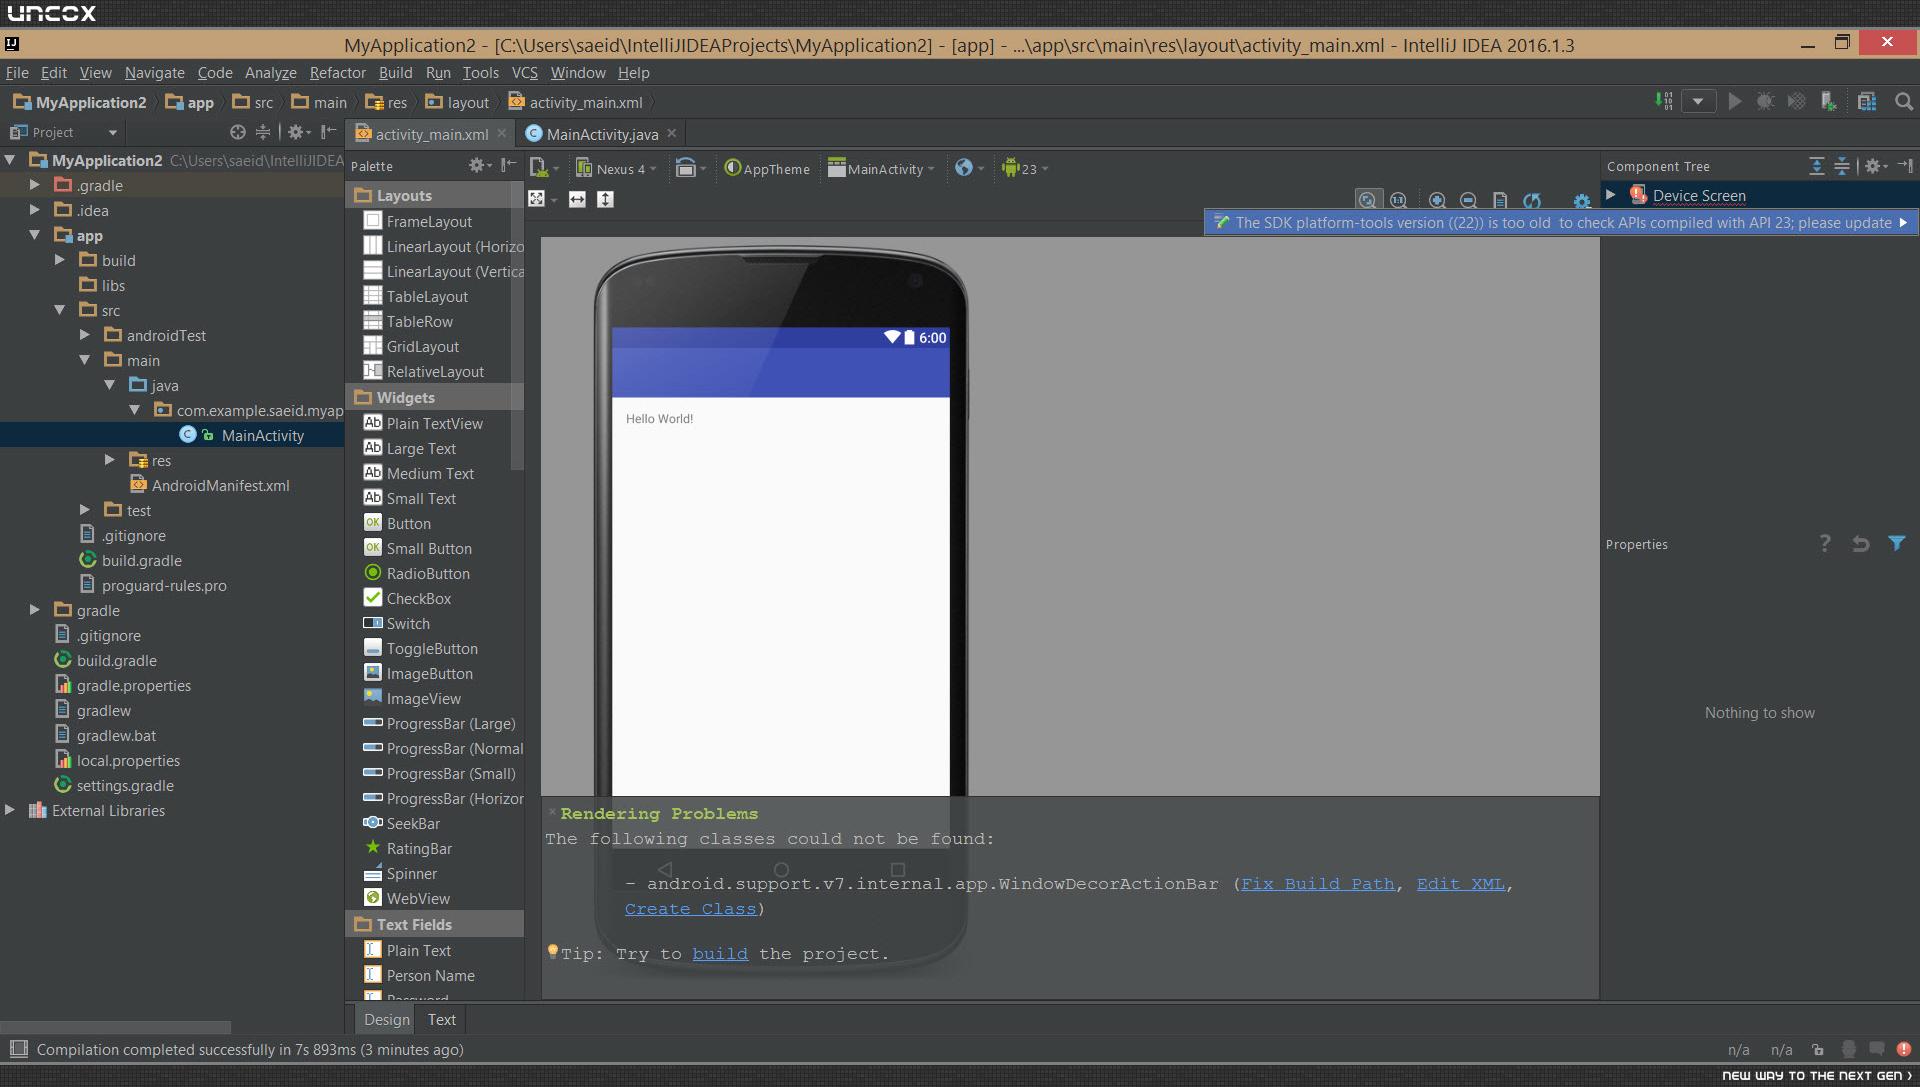Open the MainActivity association dropdown
The height and width of the screenshot is (1087, 1920).
[x=881, y=168]
